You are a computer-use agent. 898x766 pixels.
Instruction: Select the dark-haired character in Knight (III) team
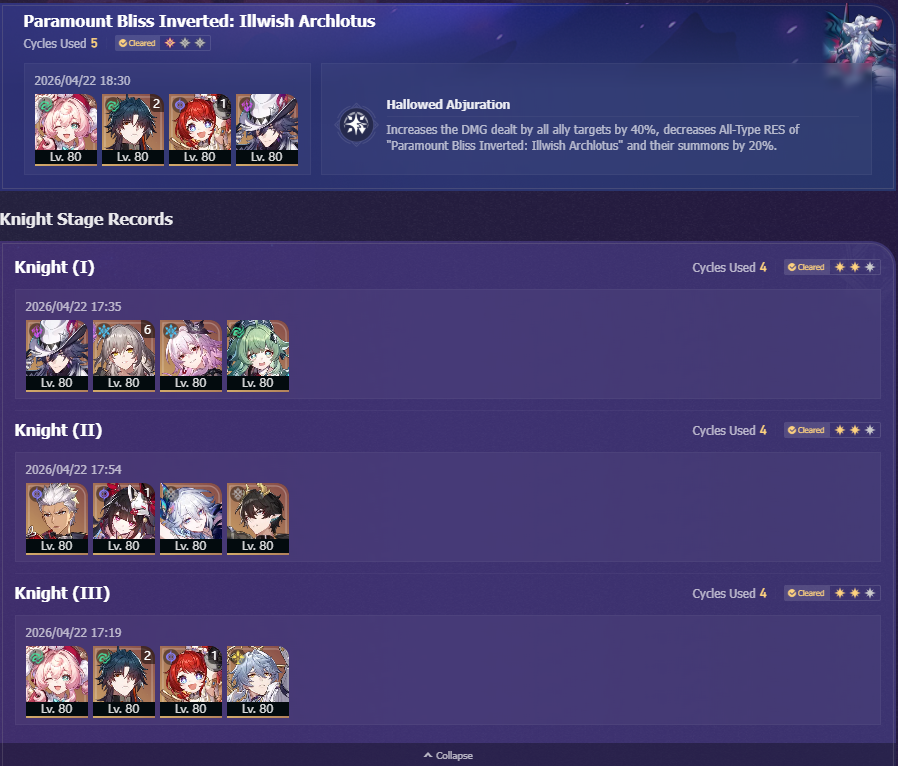124,682
